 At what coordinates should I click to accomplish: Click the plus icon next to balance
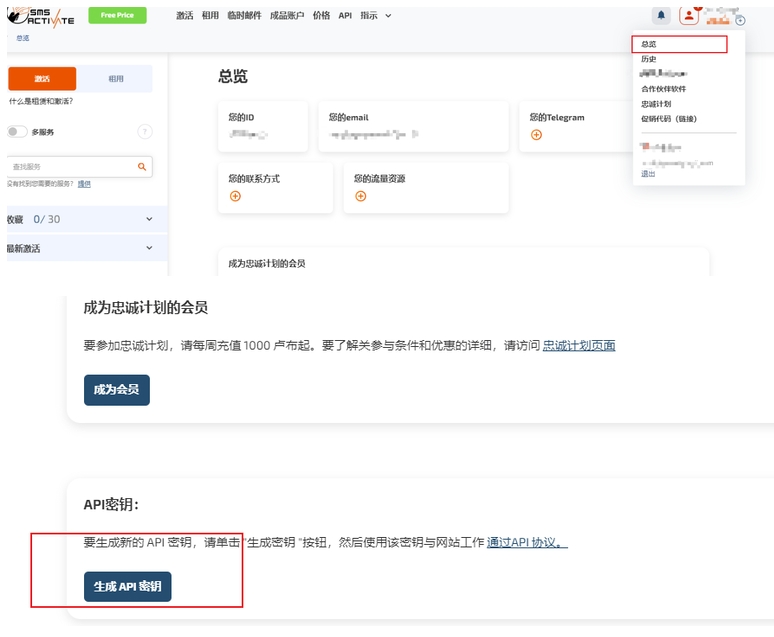pos(740,20)
